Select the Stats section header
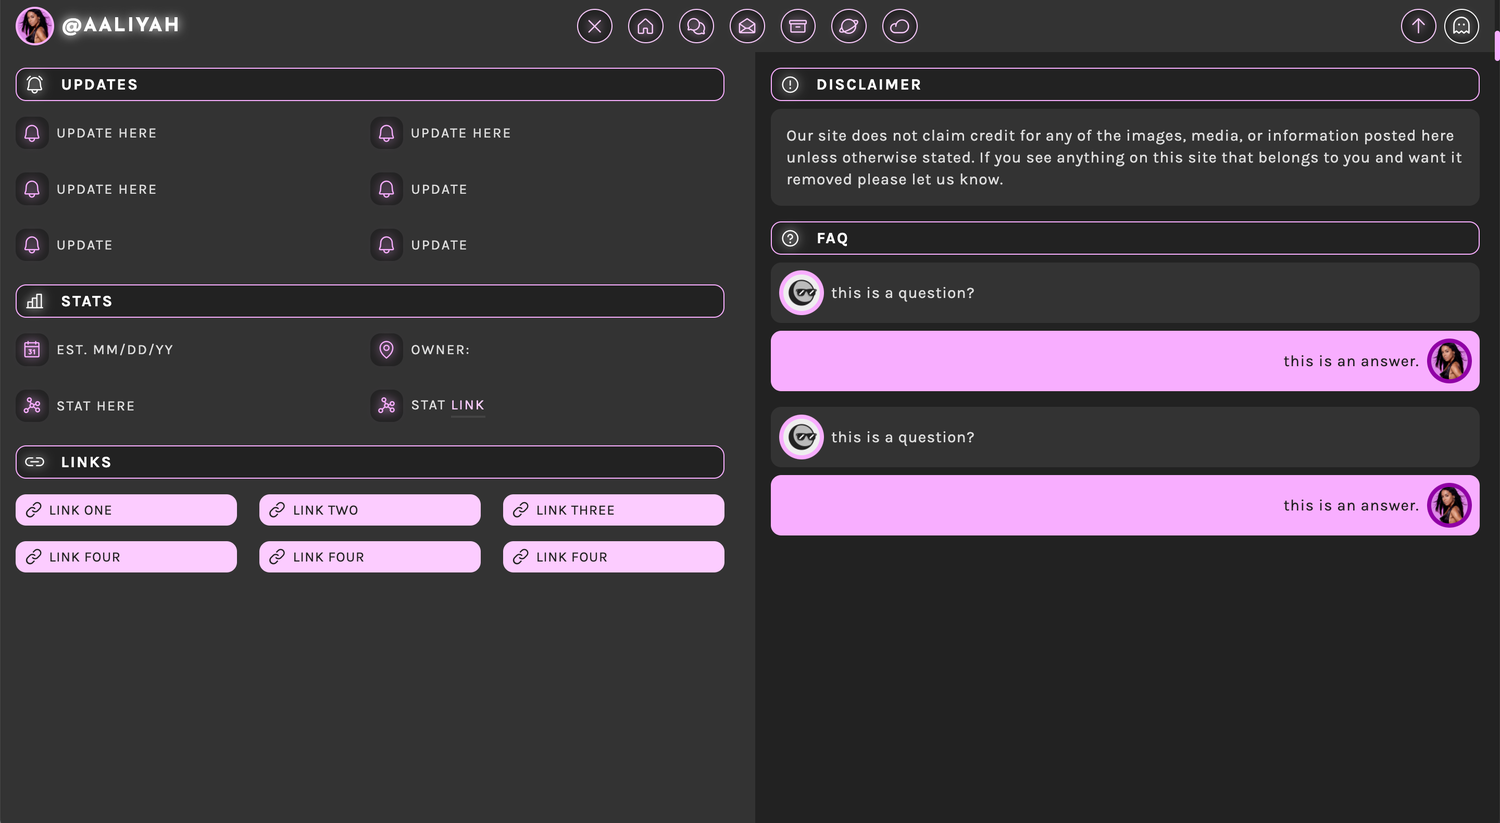The width and height of the screenshot is (1500, 823). (369, 301)
